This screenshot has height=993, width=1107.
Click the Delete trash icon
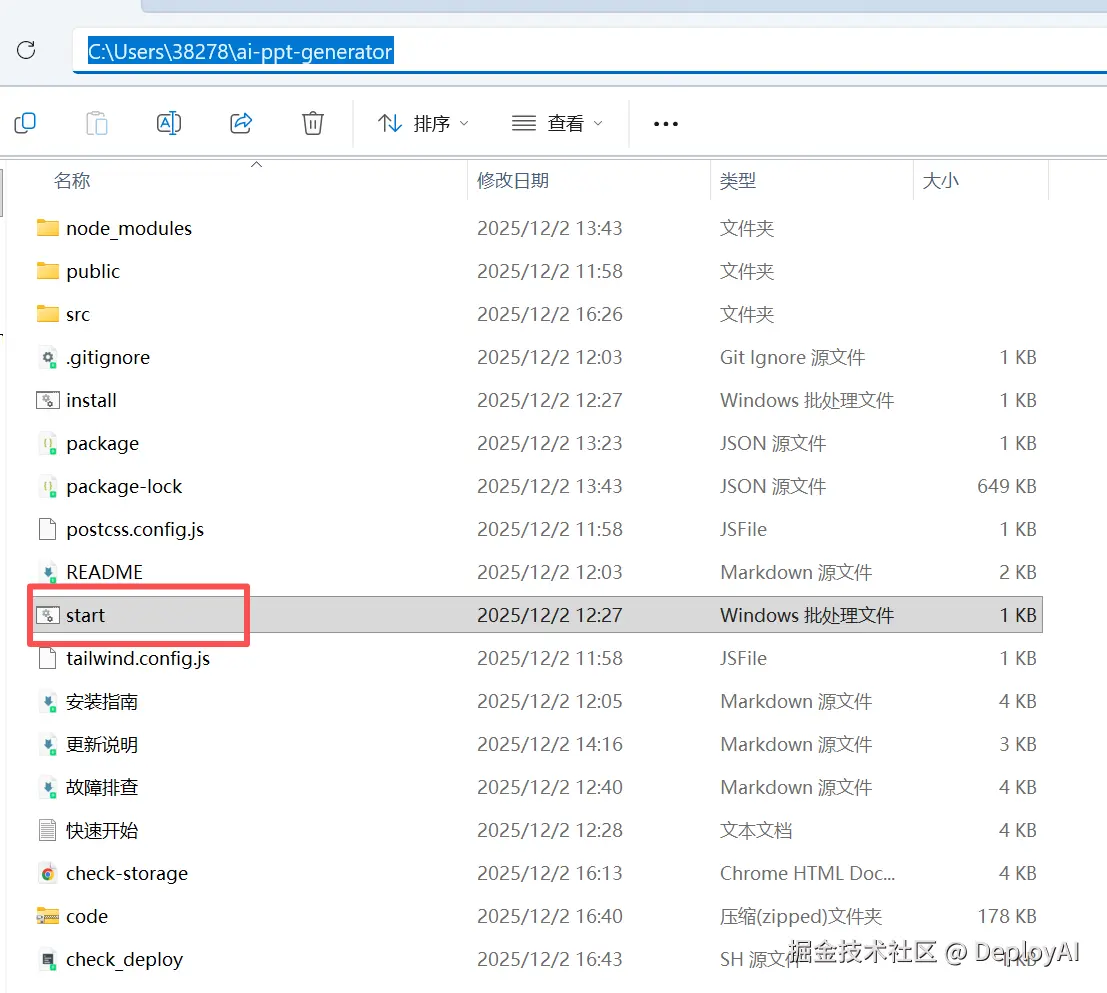pos(313,124)
